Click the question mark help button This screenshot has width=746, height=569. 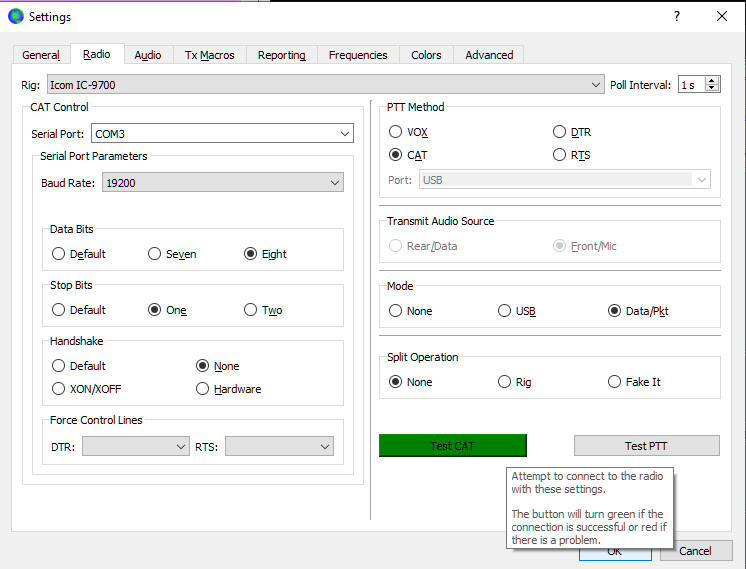click(676, 17)
